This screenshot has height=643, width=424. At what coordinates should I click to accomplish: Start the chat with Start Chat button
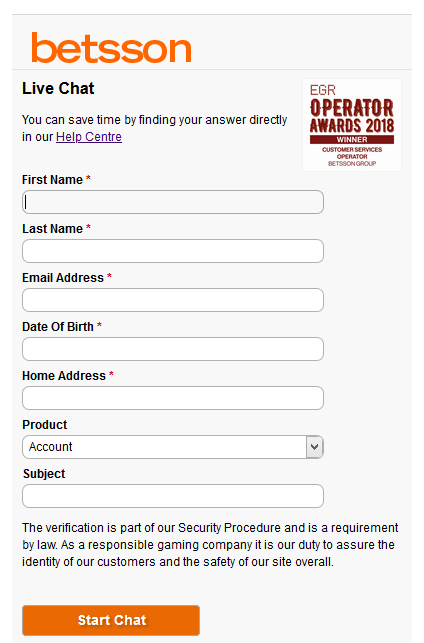click(111, 620)
